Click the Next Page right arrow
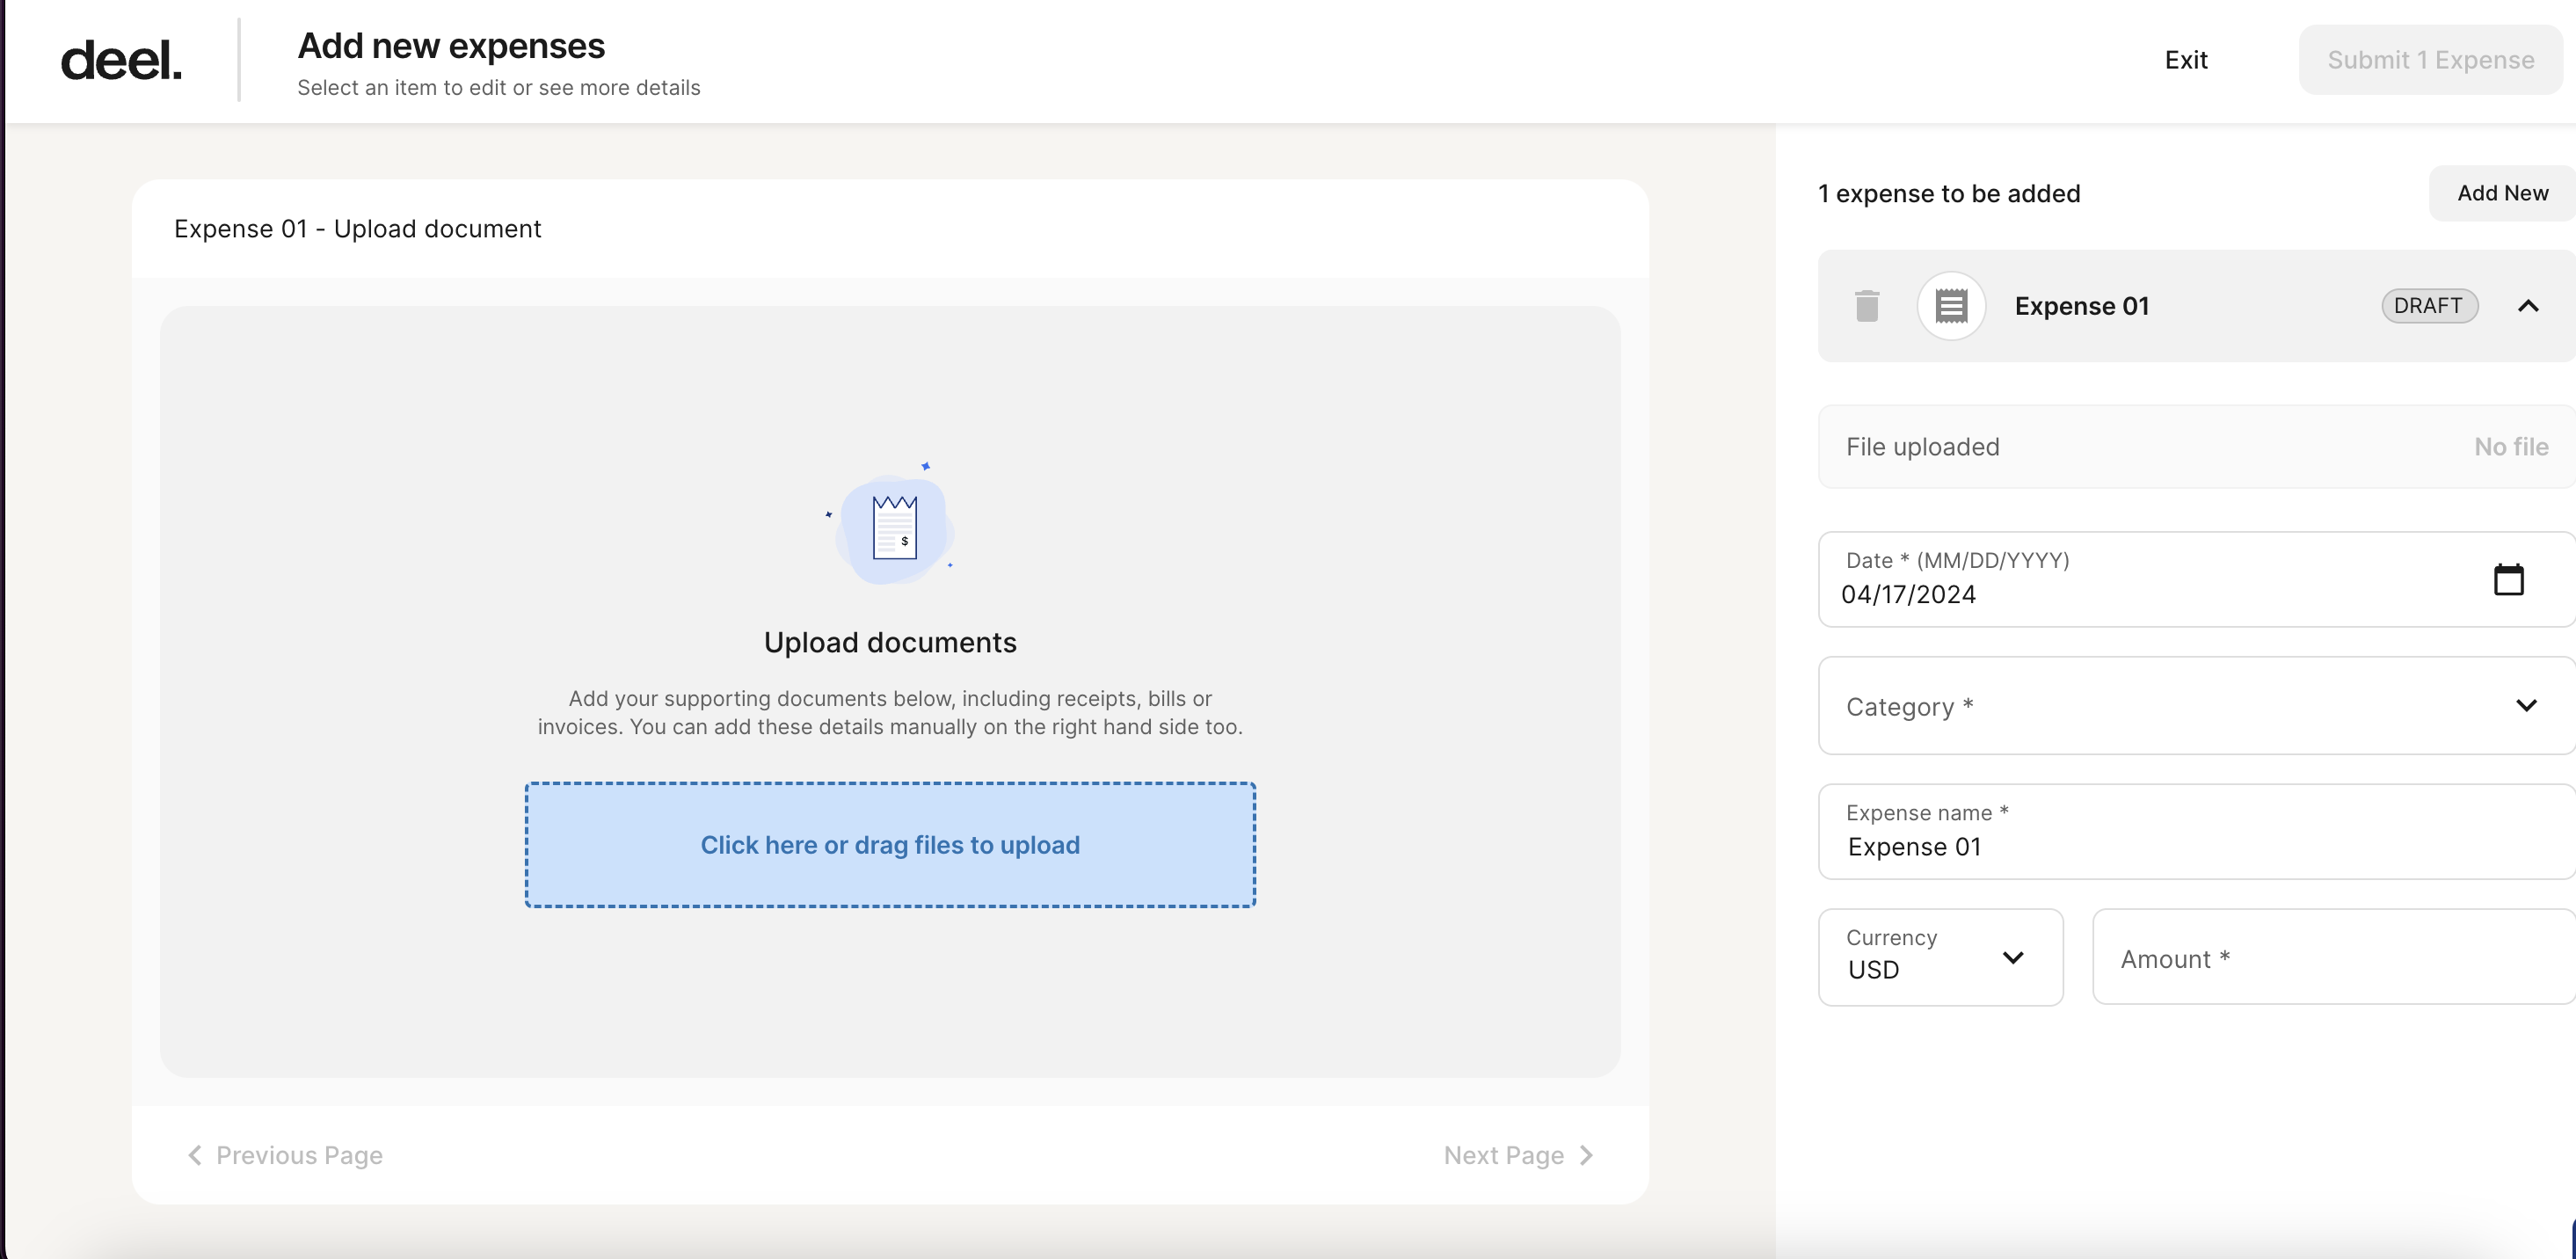The image size is (2576, 1259). coord(1586,1155)
